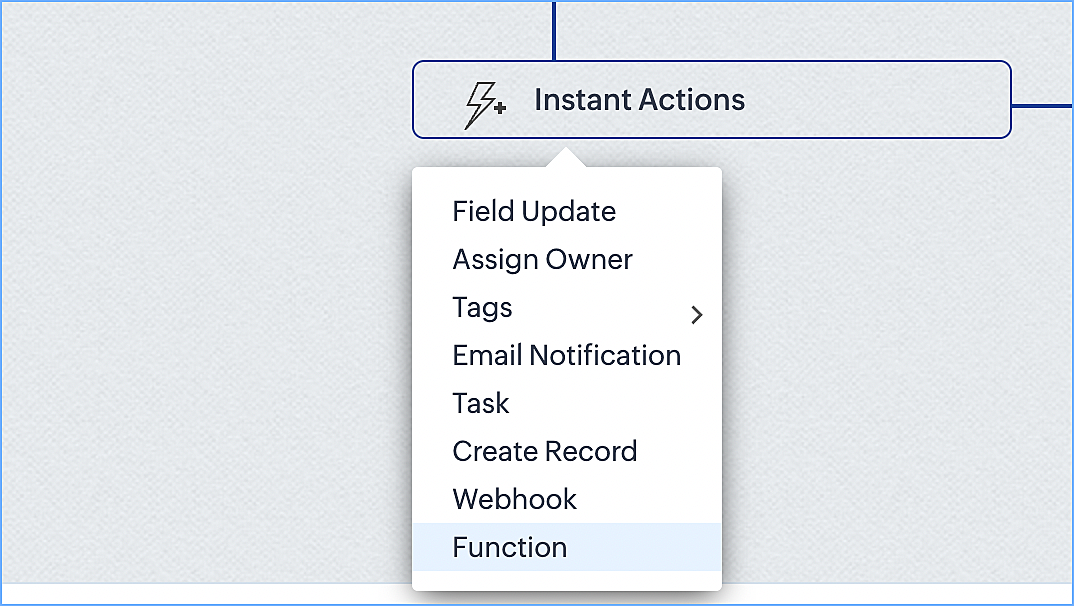This screenshot has width=1074, height=606.
Task: Add a Webhook instant action
Action: click(x=514, y=500)
